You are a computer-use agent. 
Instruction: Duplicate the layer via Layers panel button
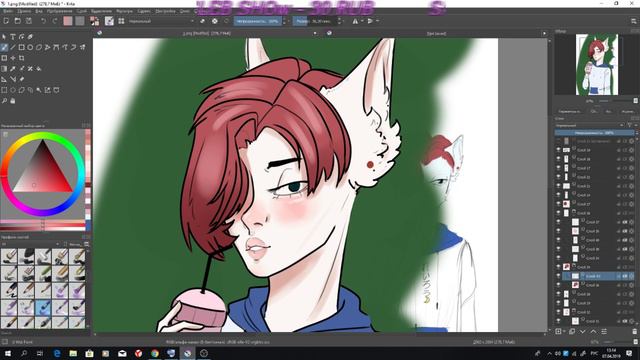[x=572, y=331]
